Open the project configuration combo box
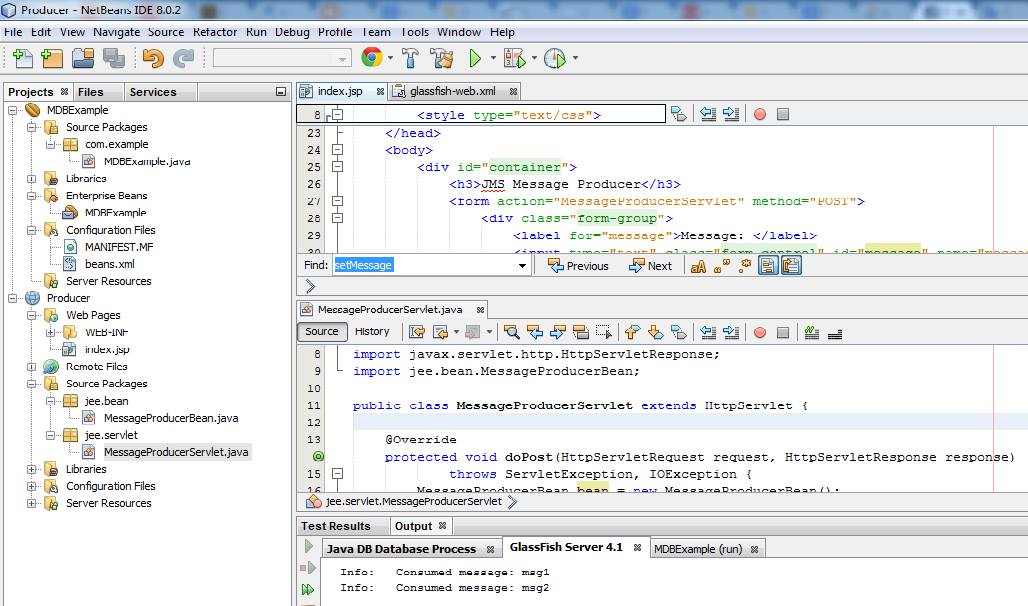 (283, 58)
